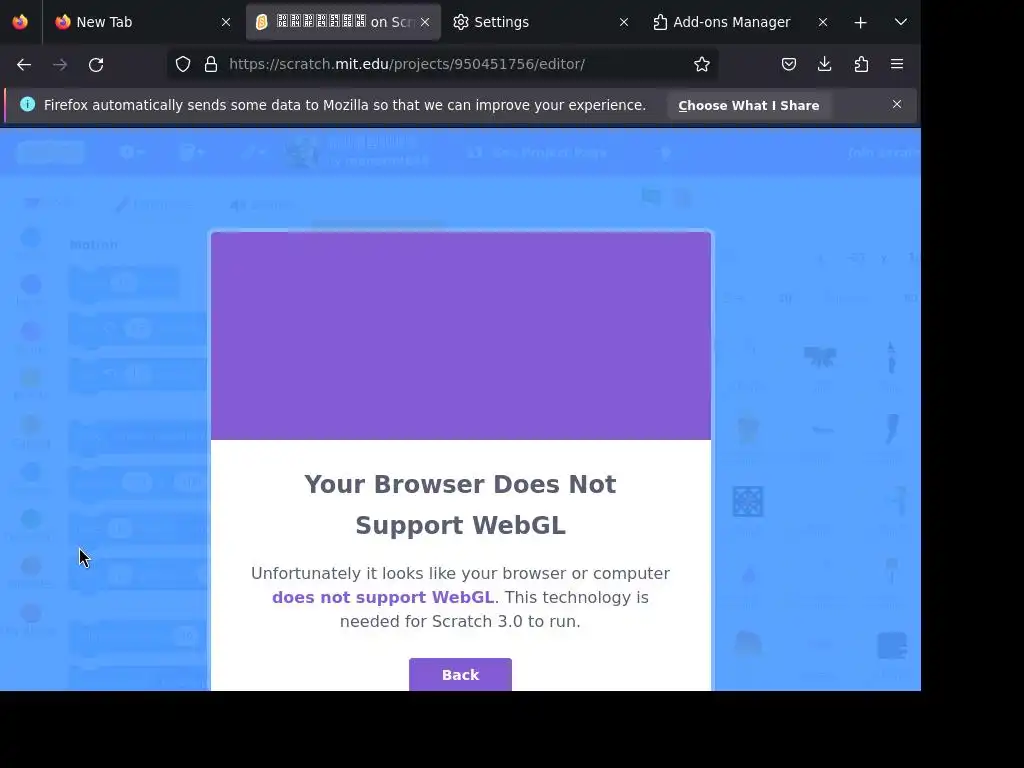This screenshot has width=1024, height=768.
Task: Close the Settings tab
Action: 624,22
